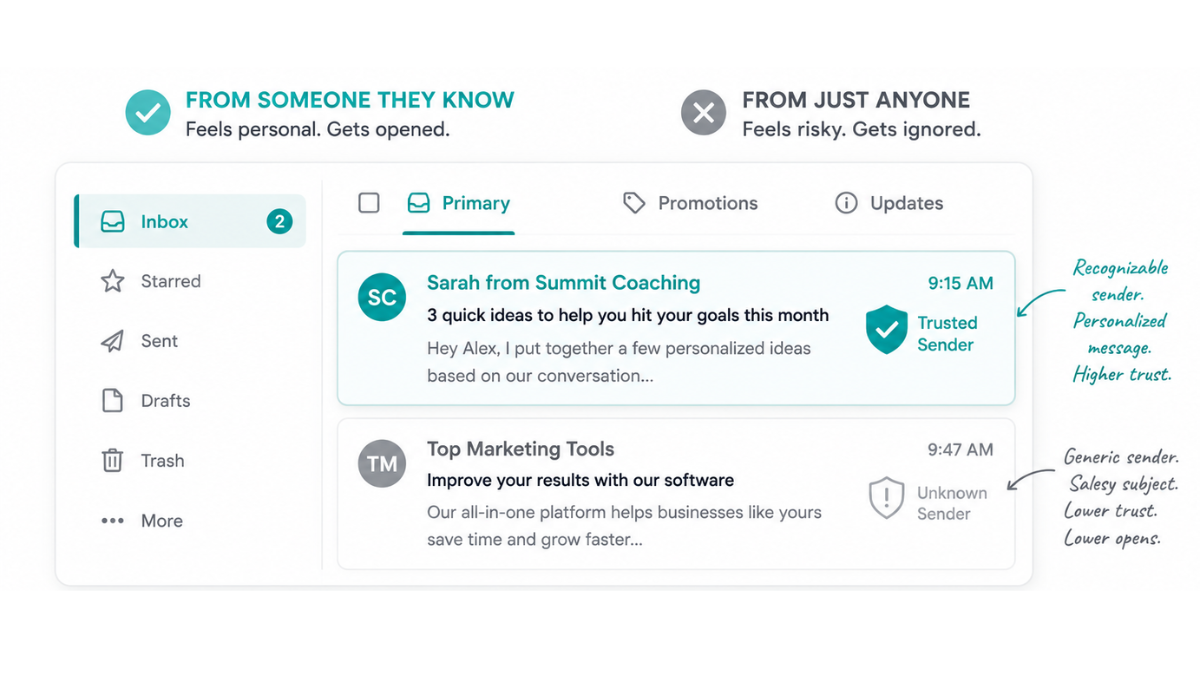This screenshot has height=675, width=1200.
Task: Switch to the Updates tab
Action: (889, 203)
